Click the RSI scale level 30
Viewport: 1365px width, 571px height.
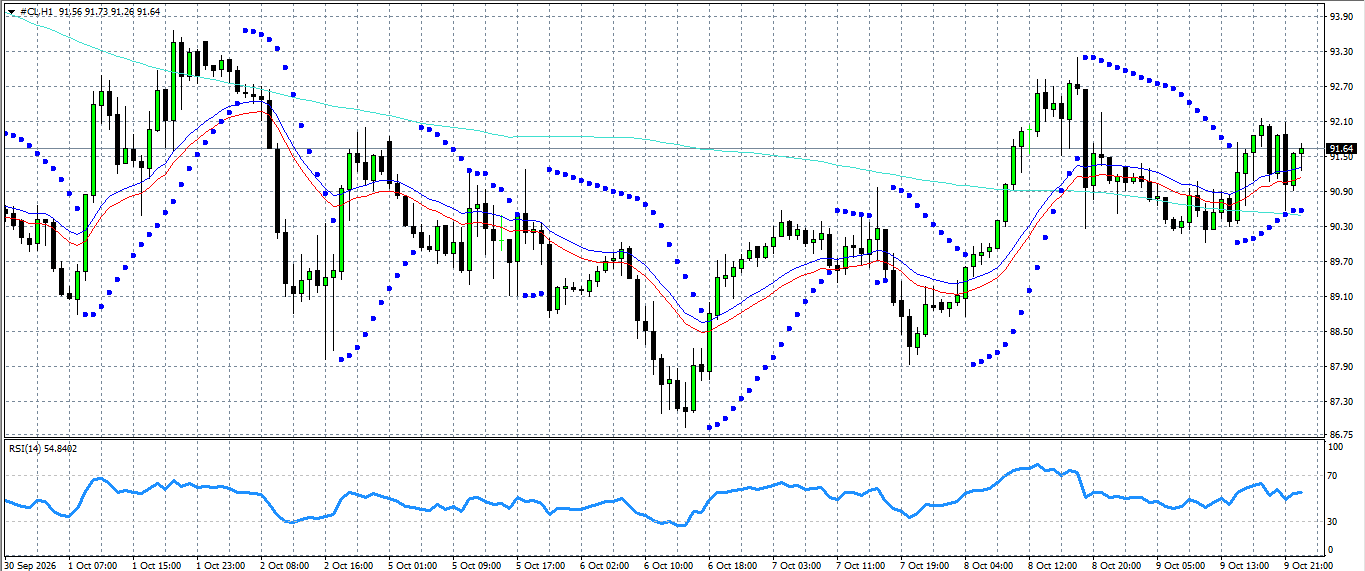coord(1333,521)
